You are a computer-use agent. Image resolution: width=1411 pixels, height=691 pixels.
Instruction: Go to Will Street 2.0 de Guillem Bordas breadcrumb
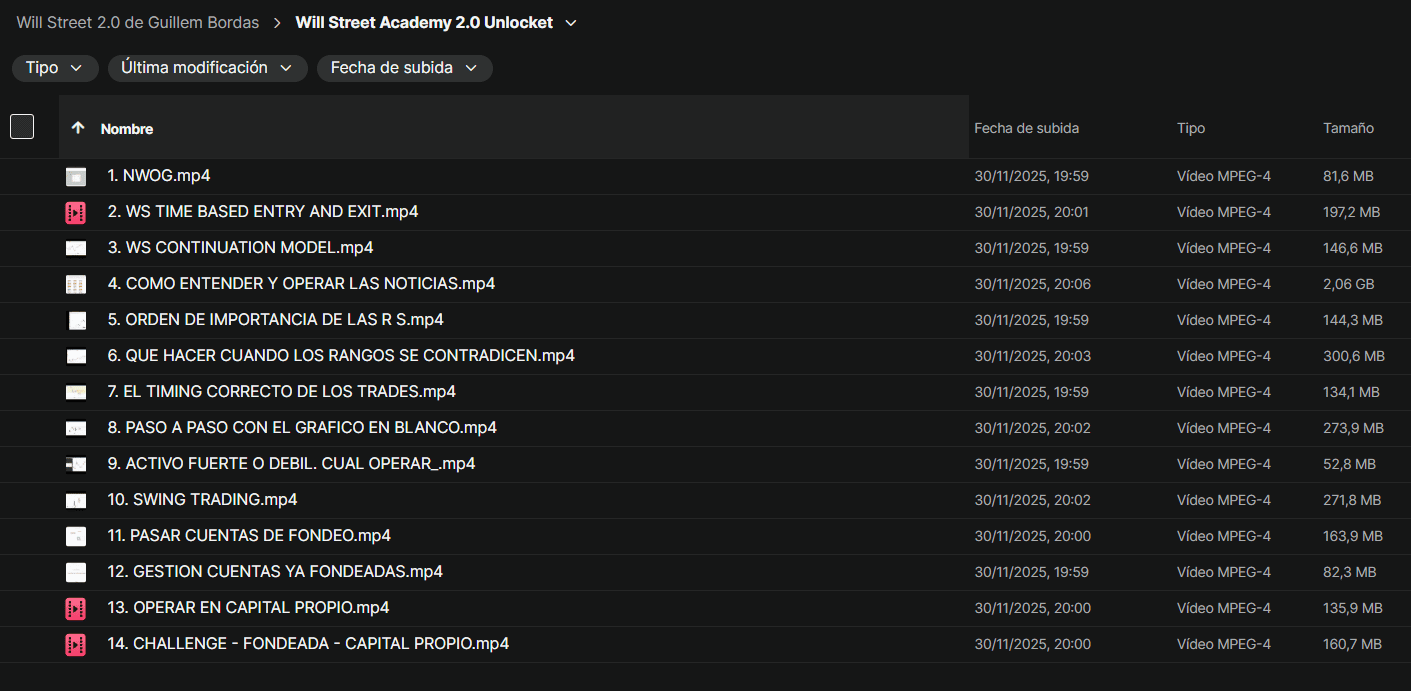[138, 23]
